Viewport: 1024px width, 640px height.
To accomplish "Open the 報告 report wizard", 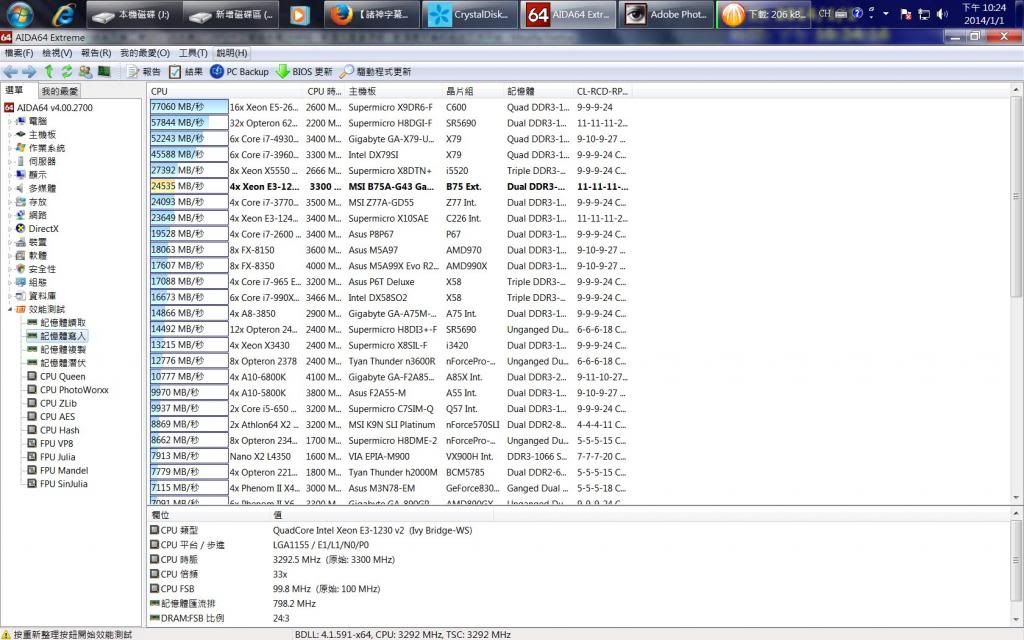I will coord(144,72).
